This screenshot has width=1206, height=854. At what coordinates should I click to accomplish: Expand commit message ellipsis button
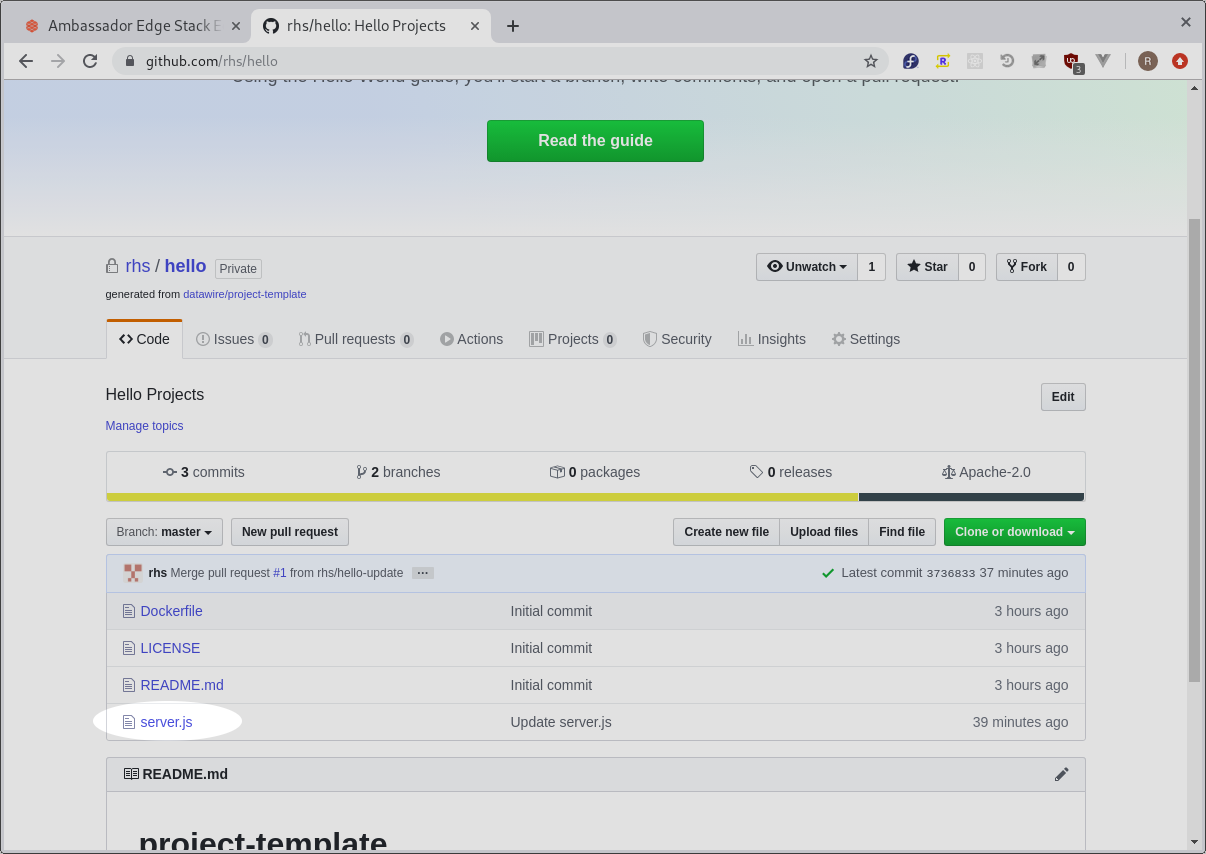coord(422,573)
